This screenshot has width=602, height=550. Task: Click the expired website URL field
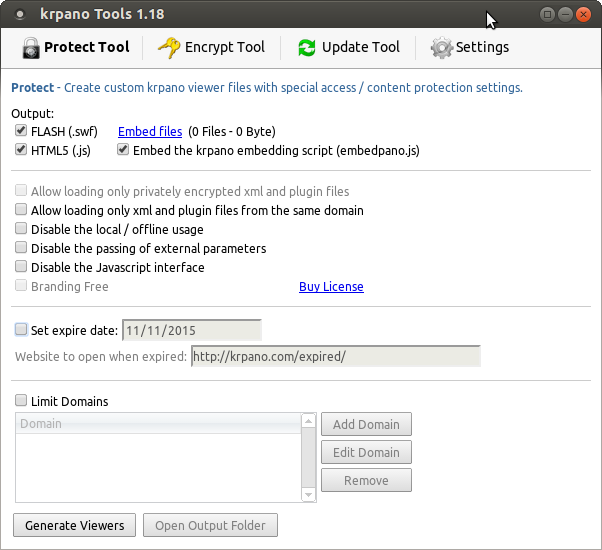click(x=335, y=357)
